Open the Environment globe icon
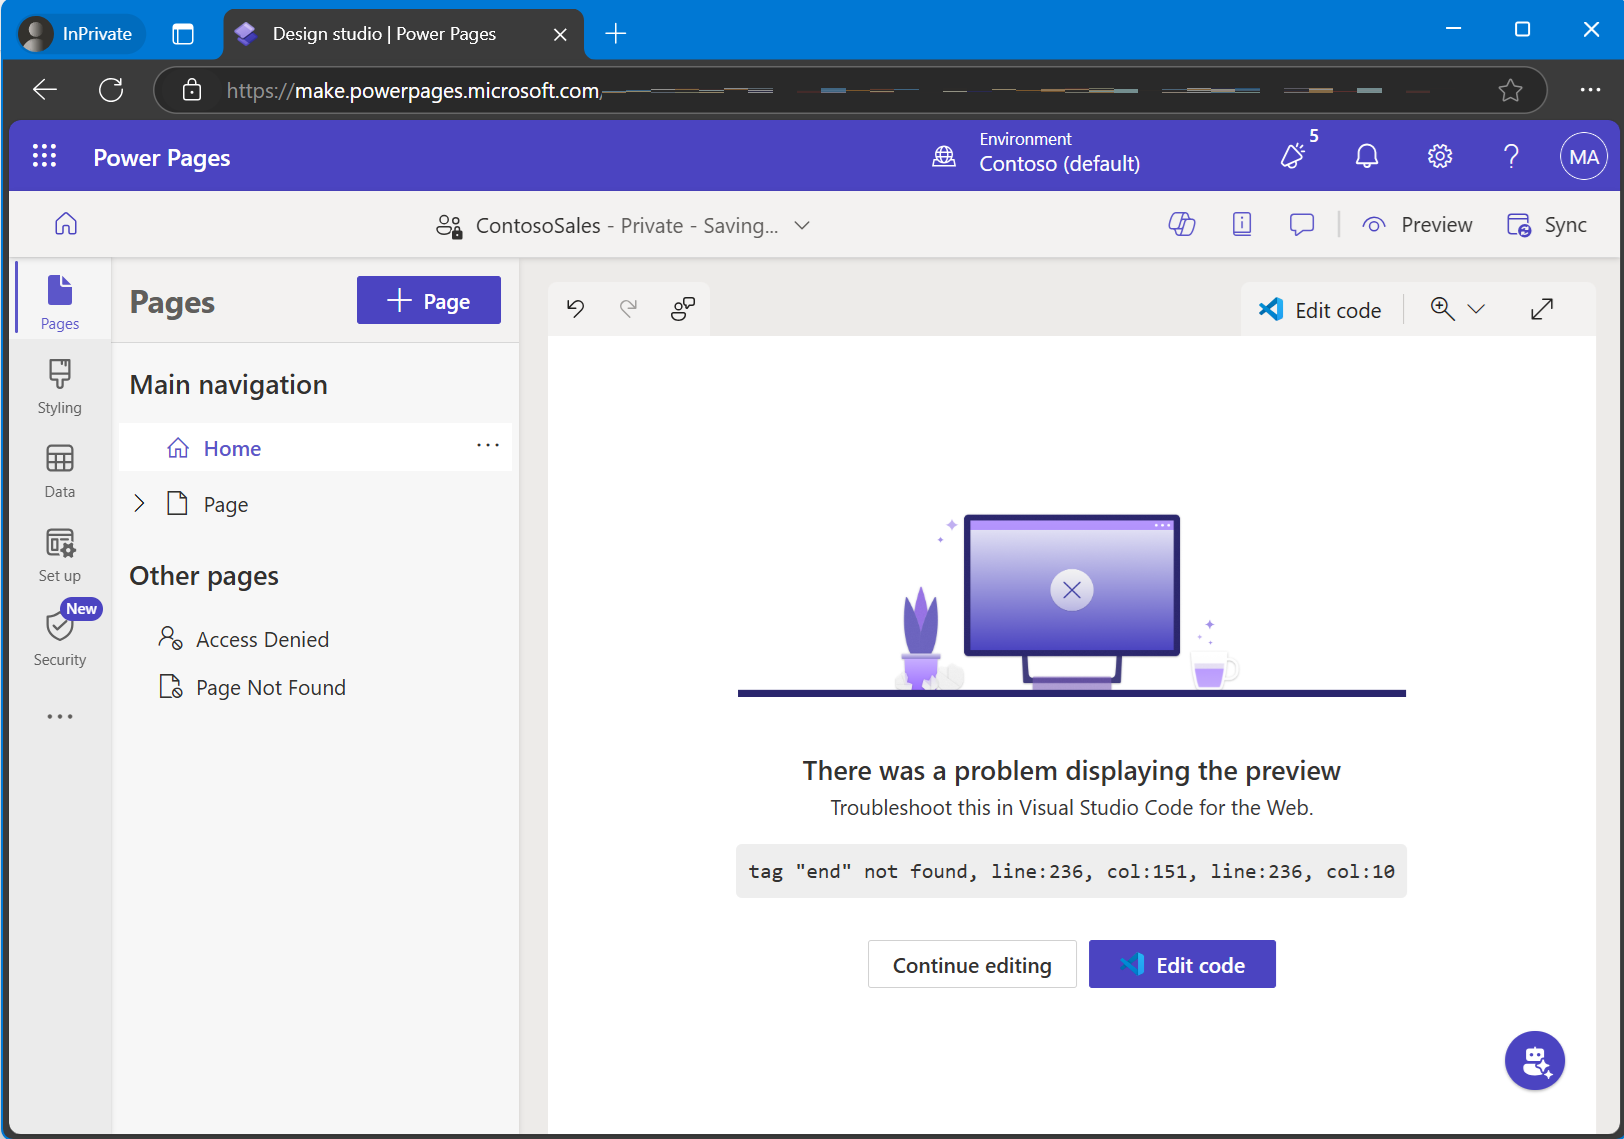 [x=944, y=156]
